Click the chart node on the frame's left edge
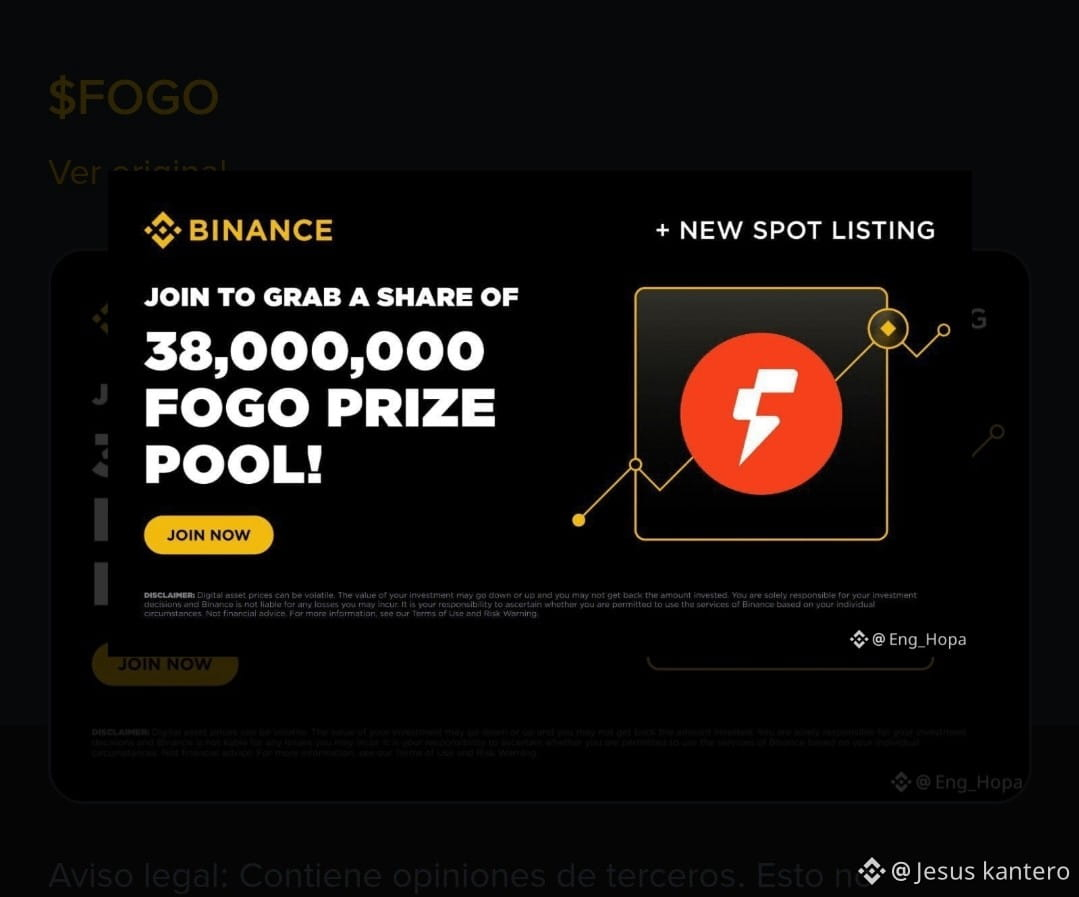The image size is (1079, 897). (x=636, y=465)
